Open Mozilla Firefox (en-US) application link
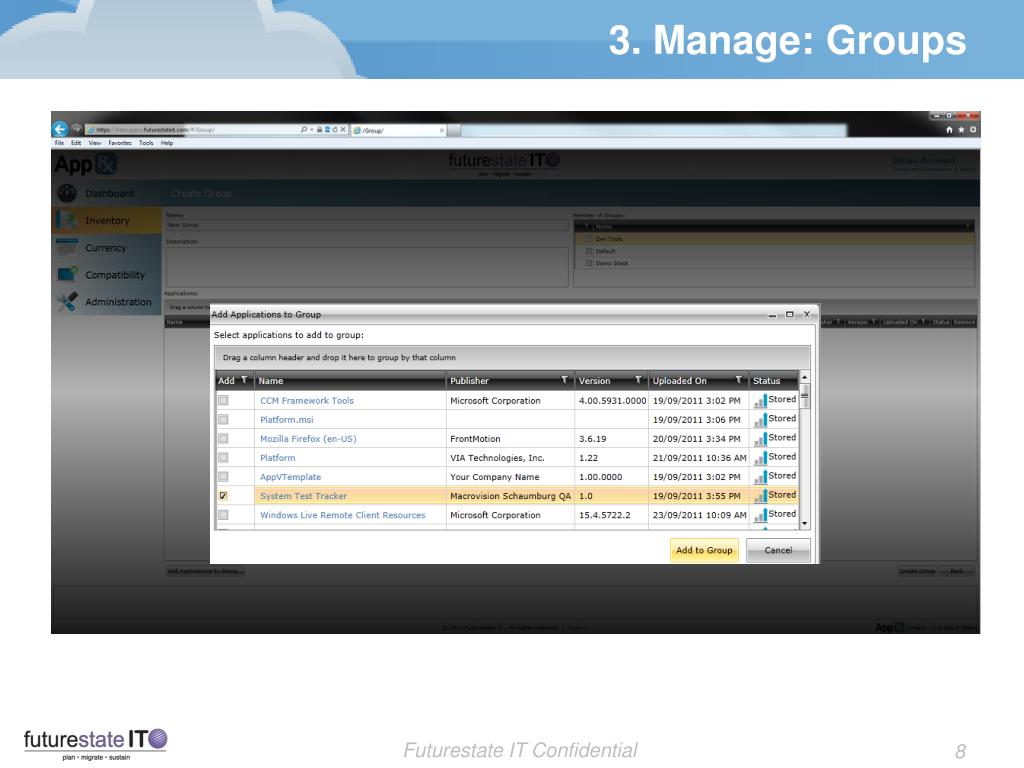This screenshot has height=768, width=1024. click(308, 439)
